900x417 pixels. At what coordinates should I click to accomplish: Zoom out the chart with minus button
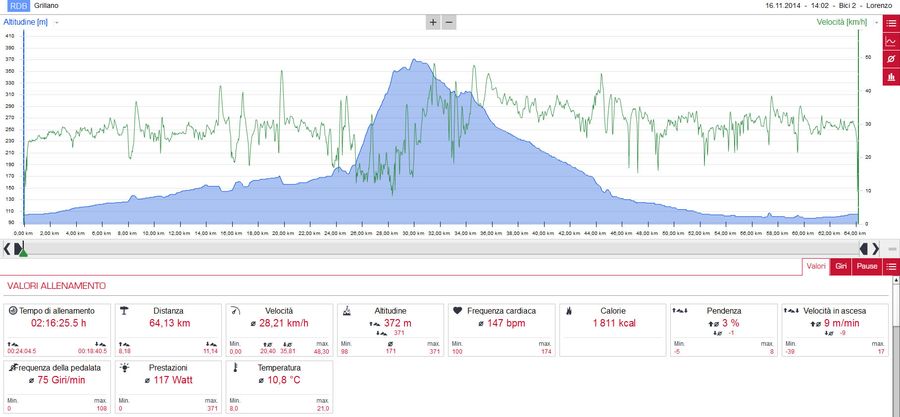click(x=449, y=23)
